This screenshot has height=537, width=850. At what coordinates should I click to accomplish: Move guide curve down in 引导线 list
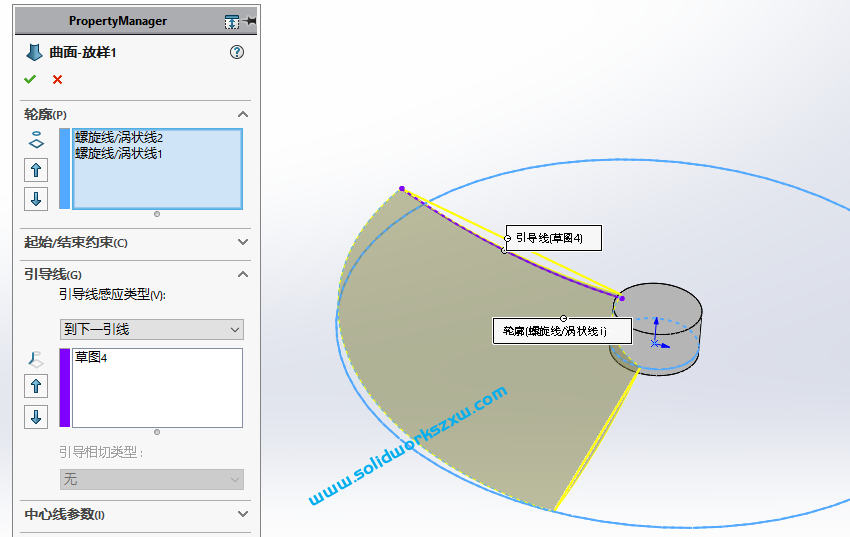point(36,417)
